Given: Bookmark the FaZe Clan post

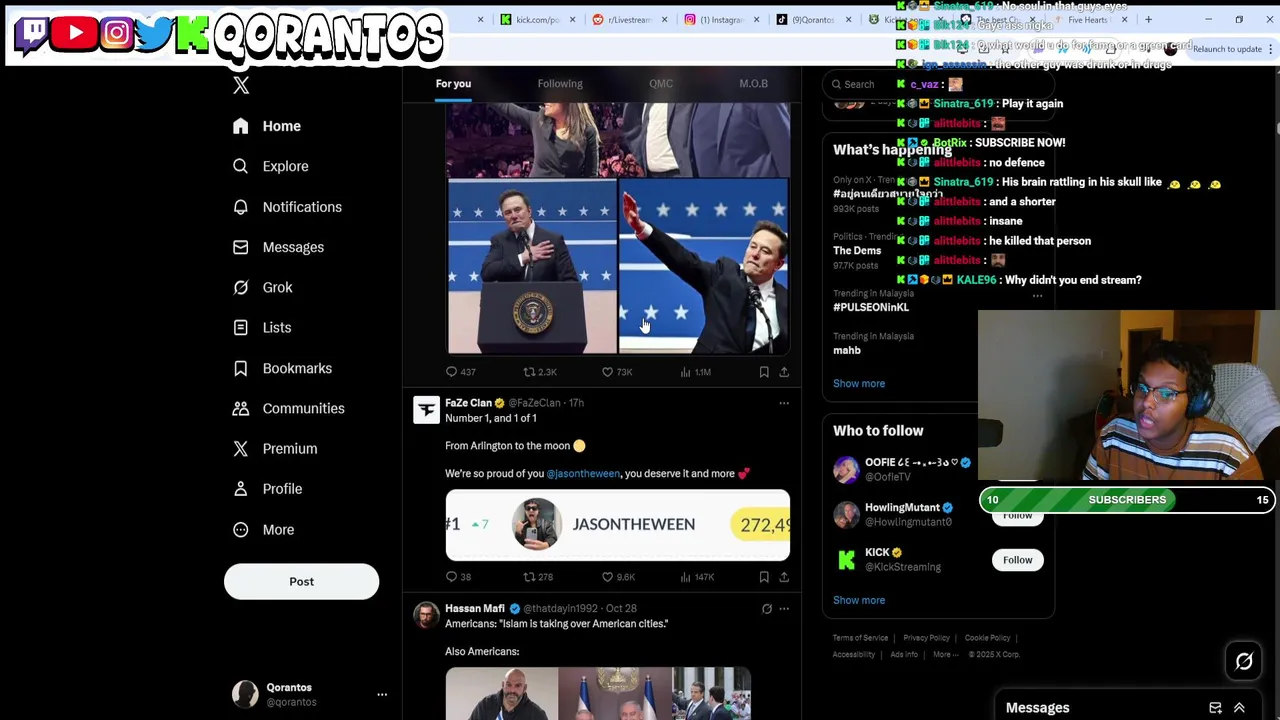Looking at the screenshot, I should click(x=764, y=577).
